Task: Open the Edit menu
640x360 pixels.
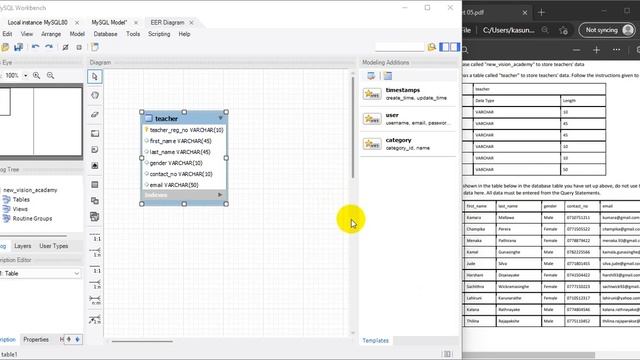Action: tap(7, 34)
